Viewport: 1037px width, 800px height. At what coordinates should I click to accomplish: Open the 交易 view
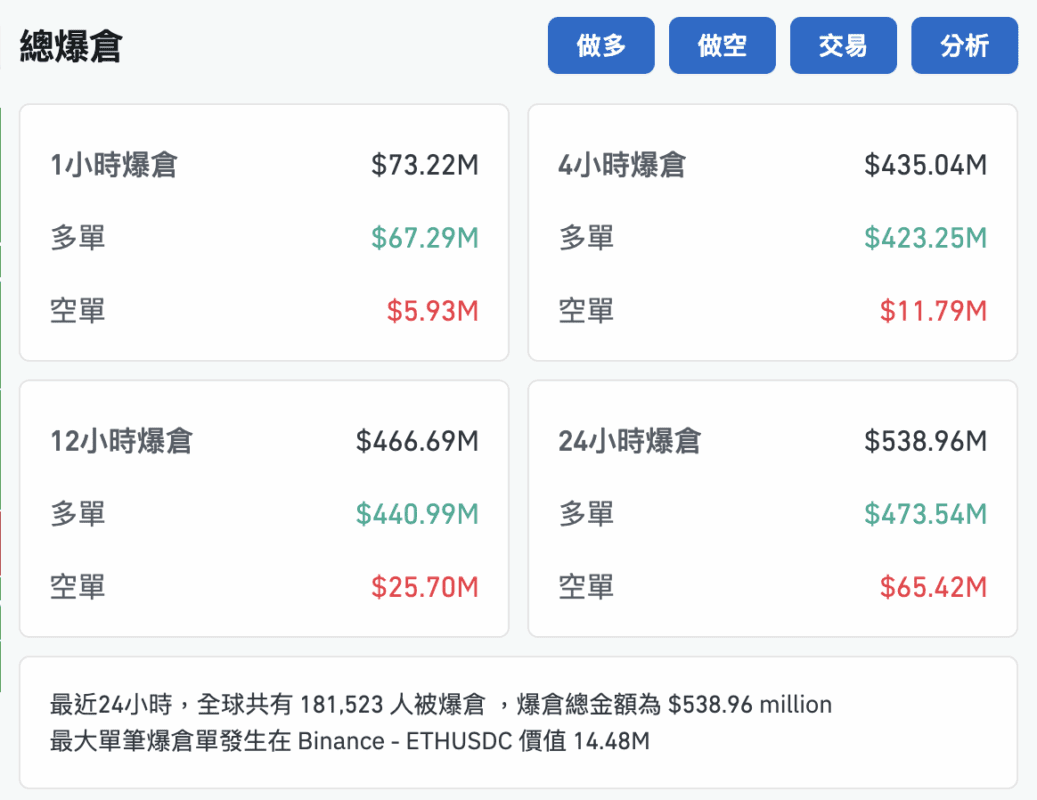pyautogui.click(x=843, y=45)
